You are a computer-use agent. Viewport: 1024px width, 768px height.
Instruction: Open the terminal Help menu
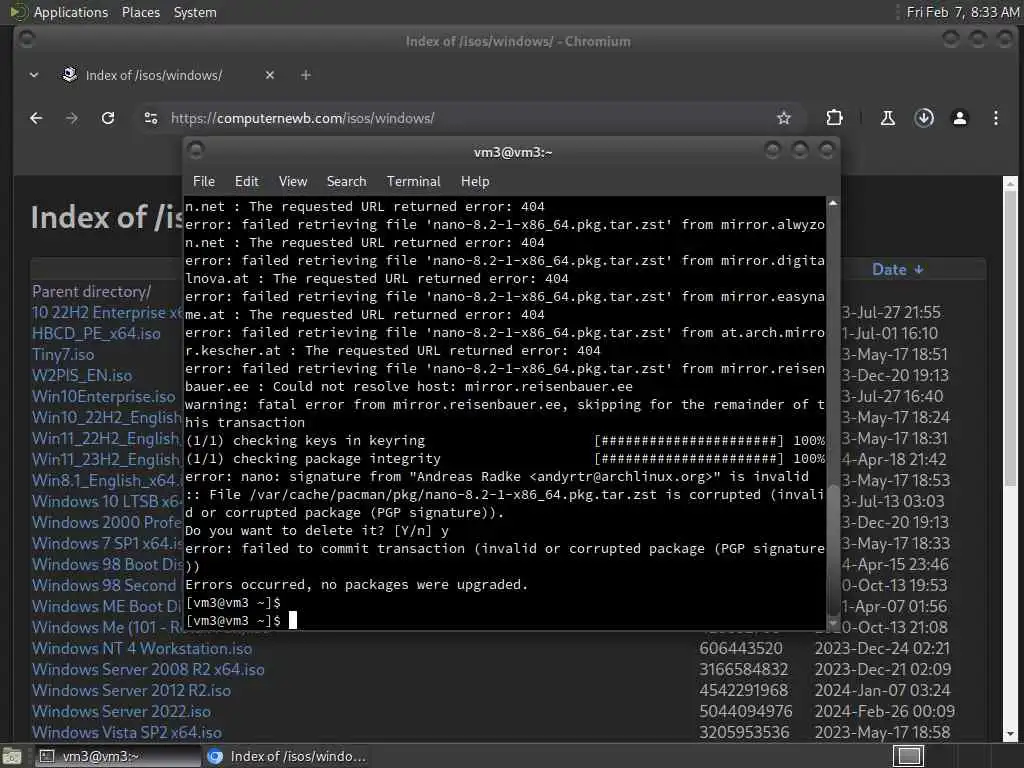point(475,182)
